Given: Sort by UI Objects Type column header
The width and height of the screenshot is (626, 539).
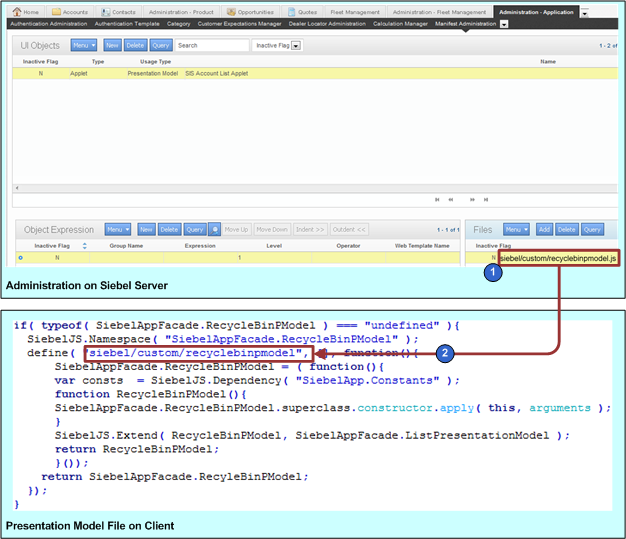Looking at the screenshot, I should click(x=98, y=61).
